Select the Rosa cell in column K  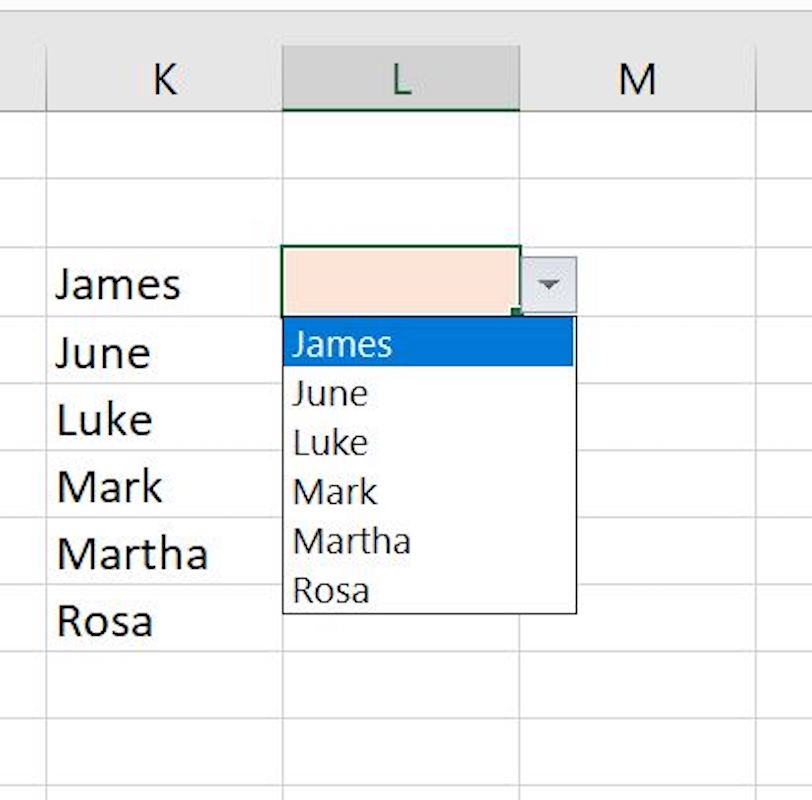click(x=164, y=620)
